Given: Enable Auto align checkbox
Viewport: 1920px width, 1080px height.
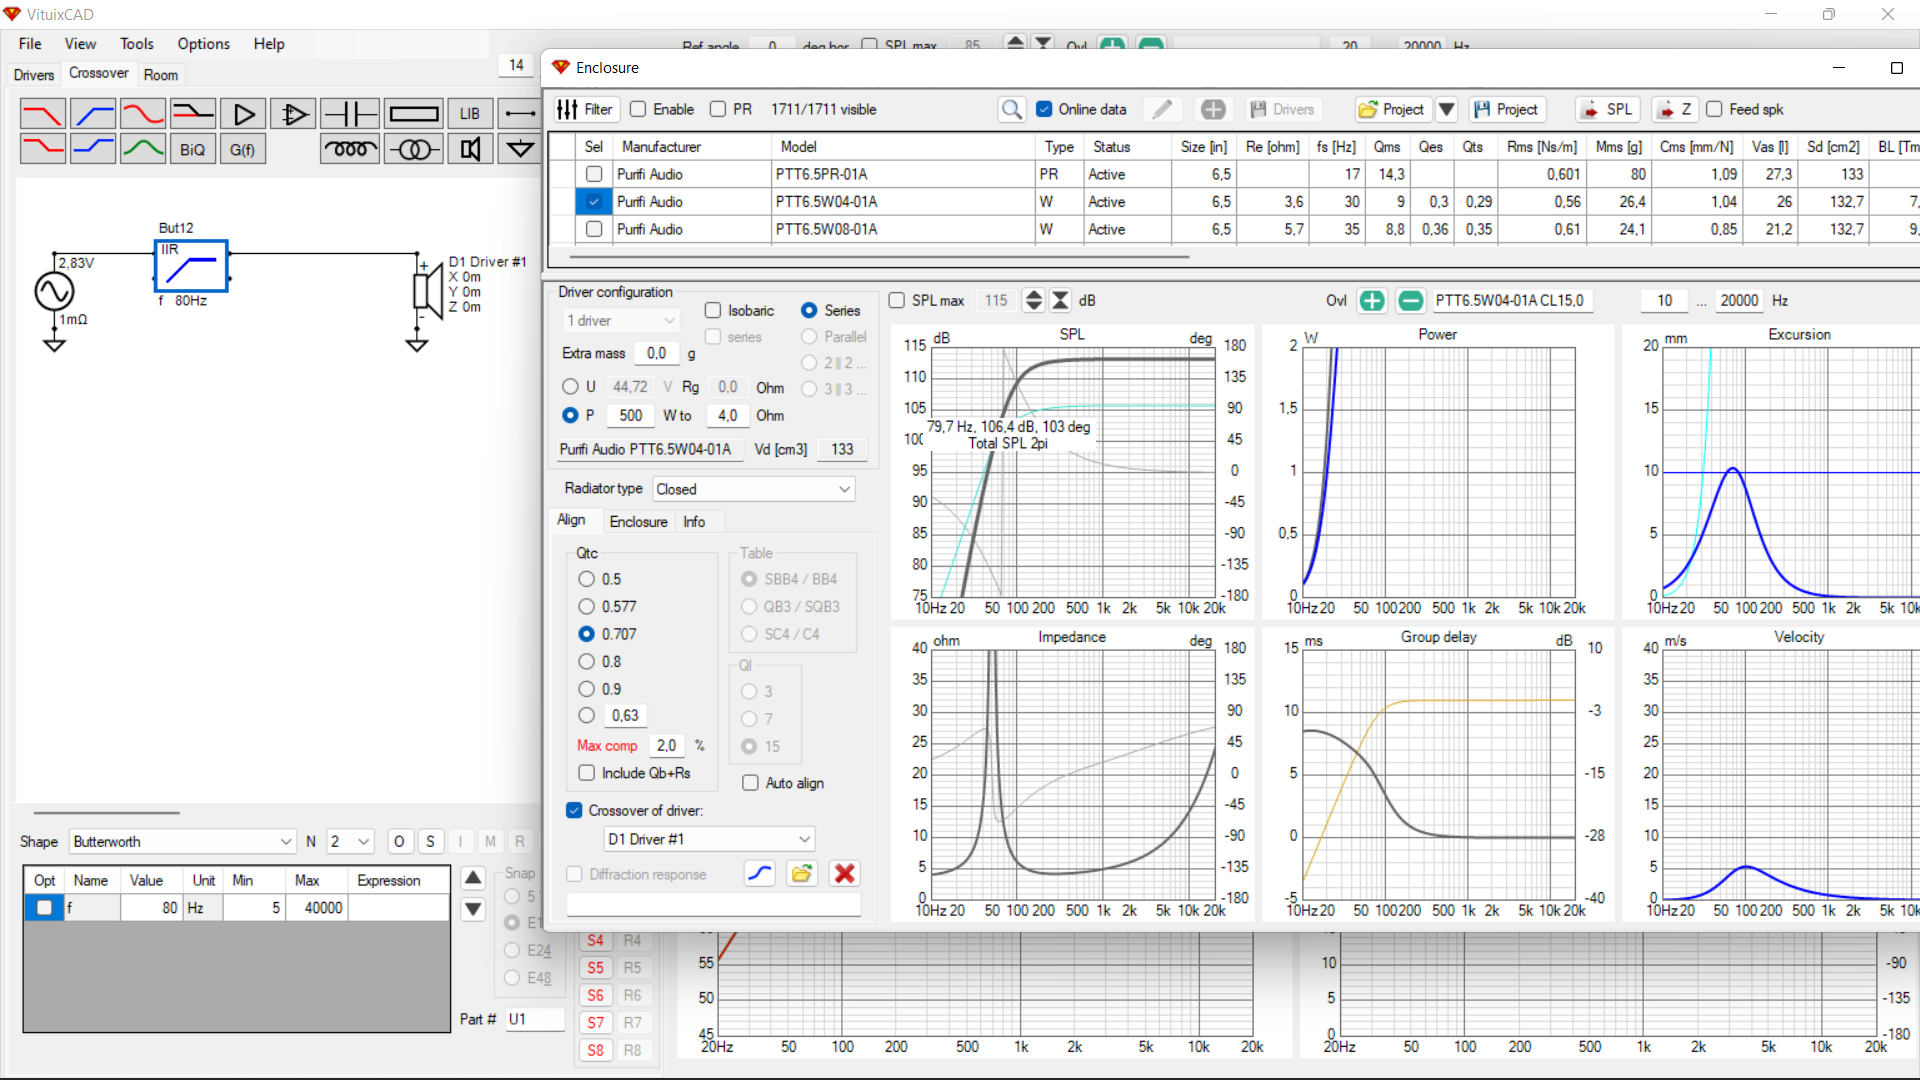Looking at the screenshot, I should point(751,783).
